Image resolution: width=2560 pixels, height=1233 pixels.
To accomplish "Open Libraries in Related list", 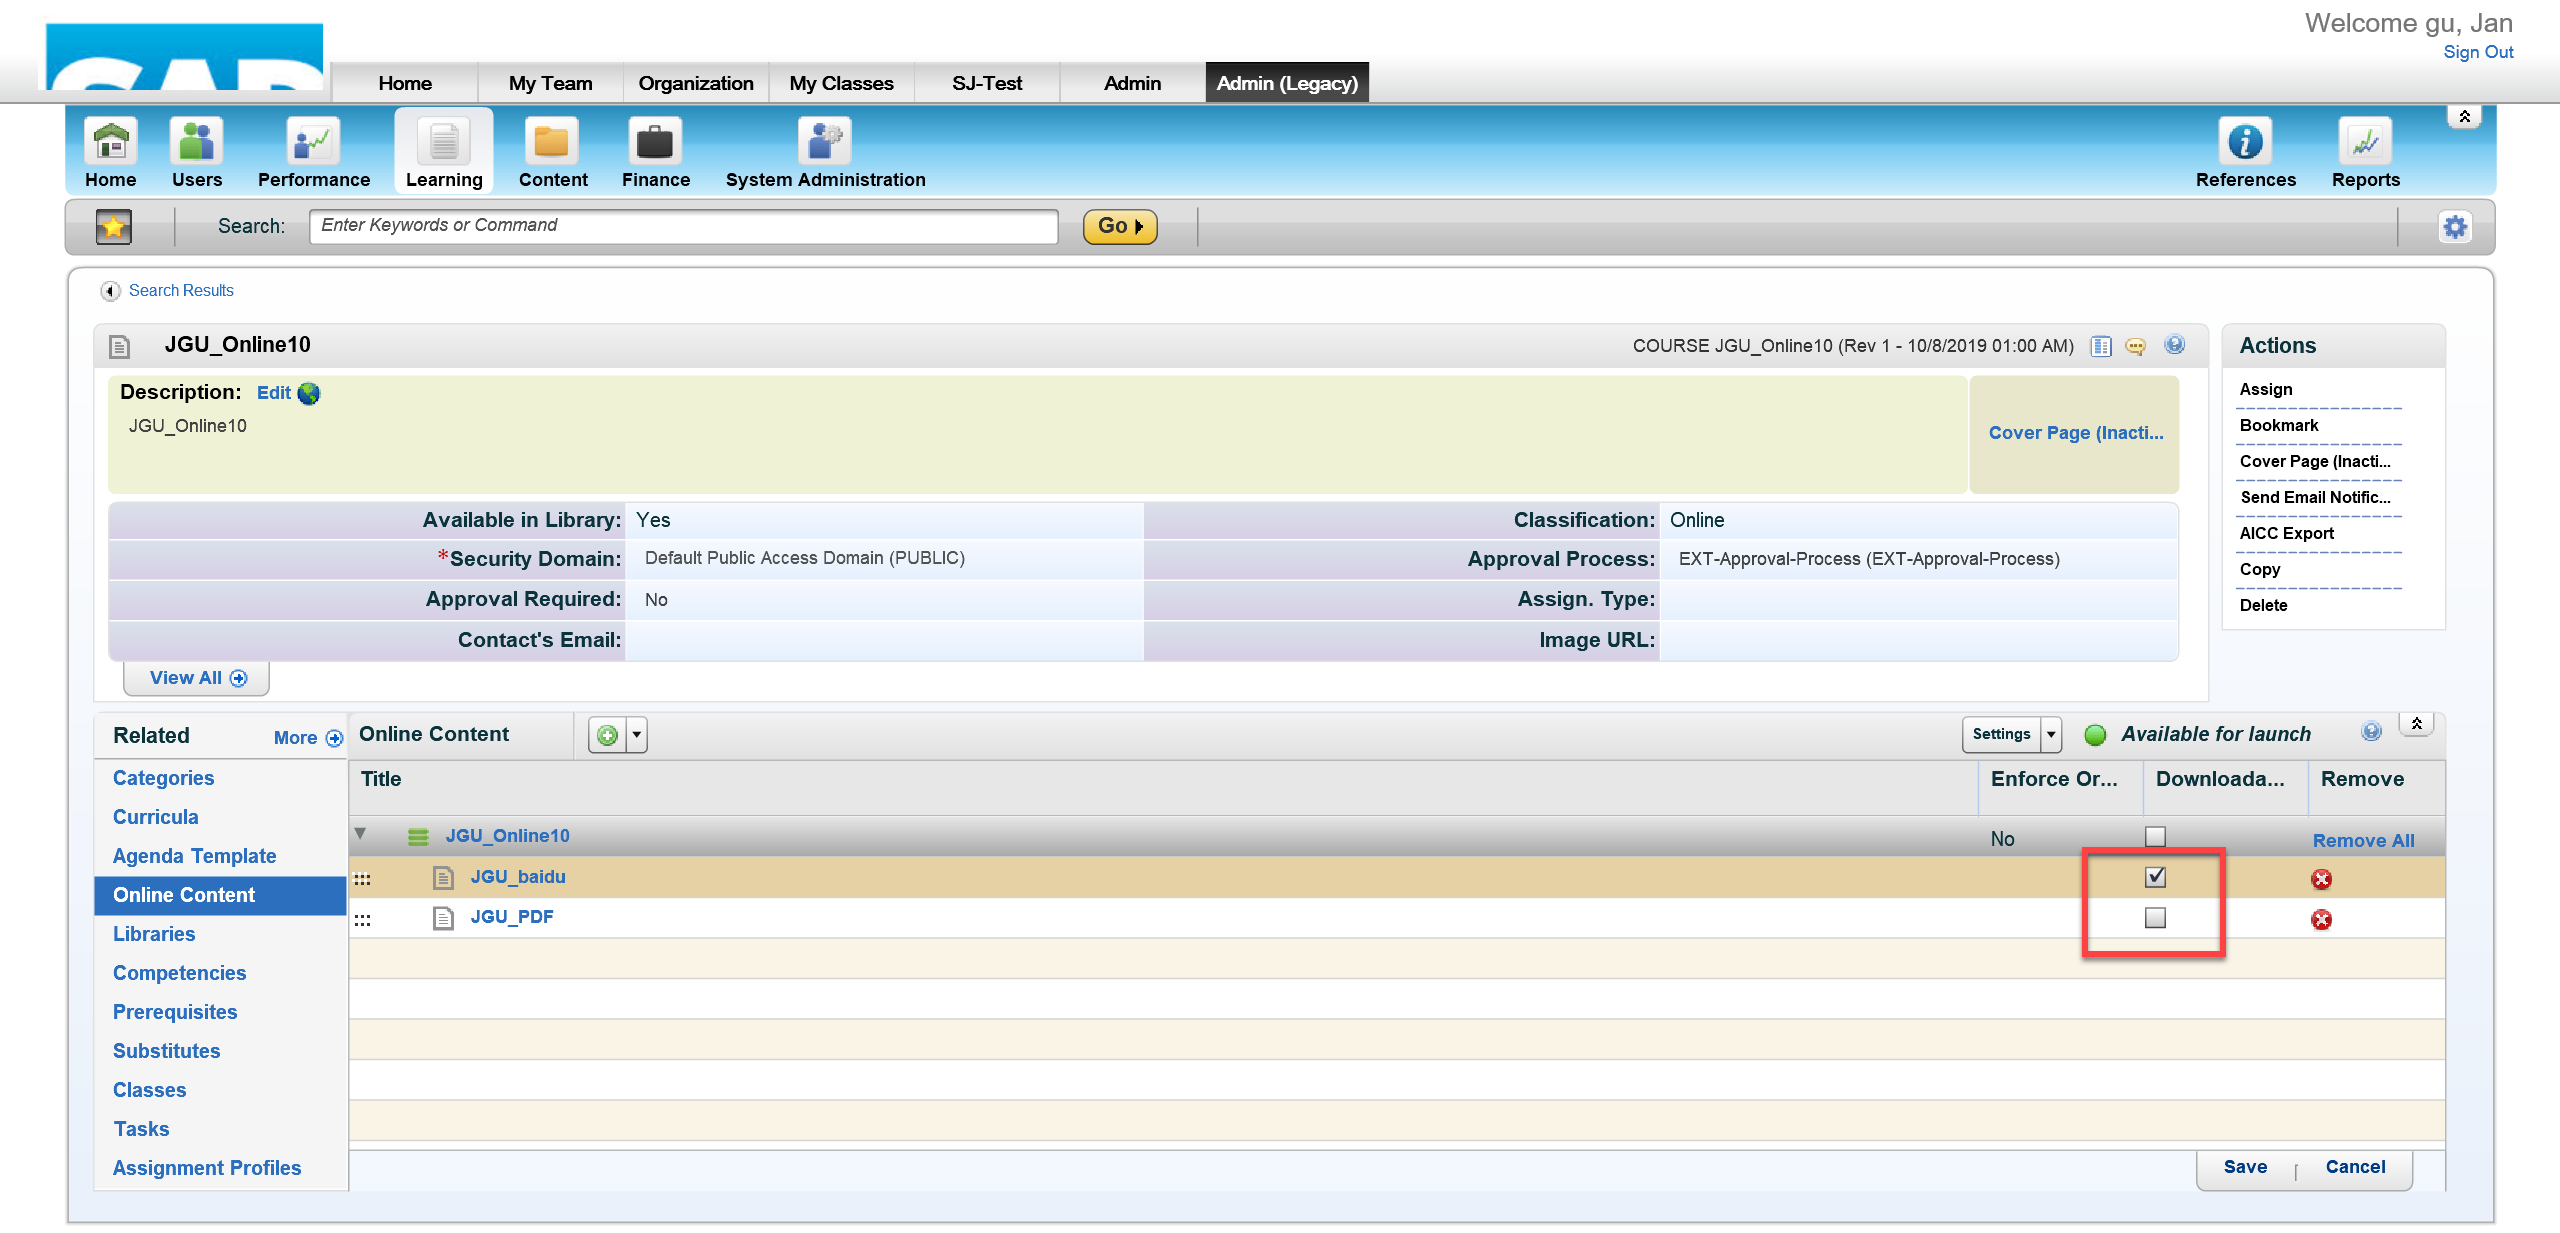I will coord(154,934).
